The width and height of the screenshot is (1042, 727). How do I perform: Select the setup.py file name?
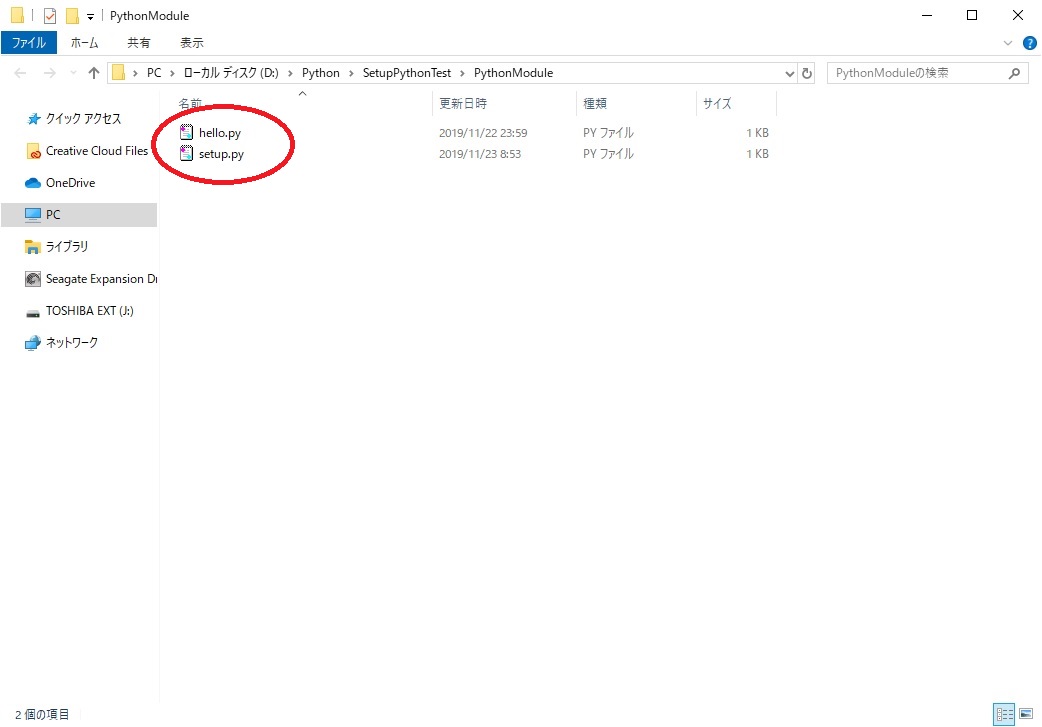click(x=221, y=154)
